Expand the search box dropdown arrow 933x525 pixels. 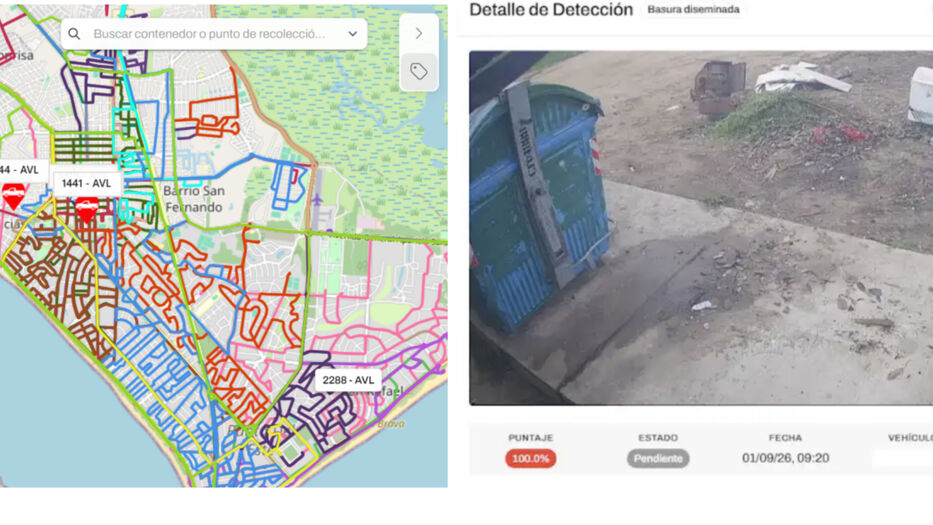pyautogui.click(x=353, y=34)
